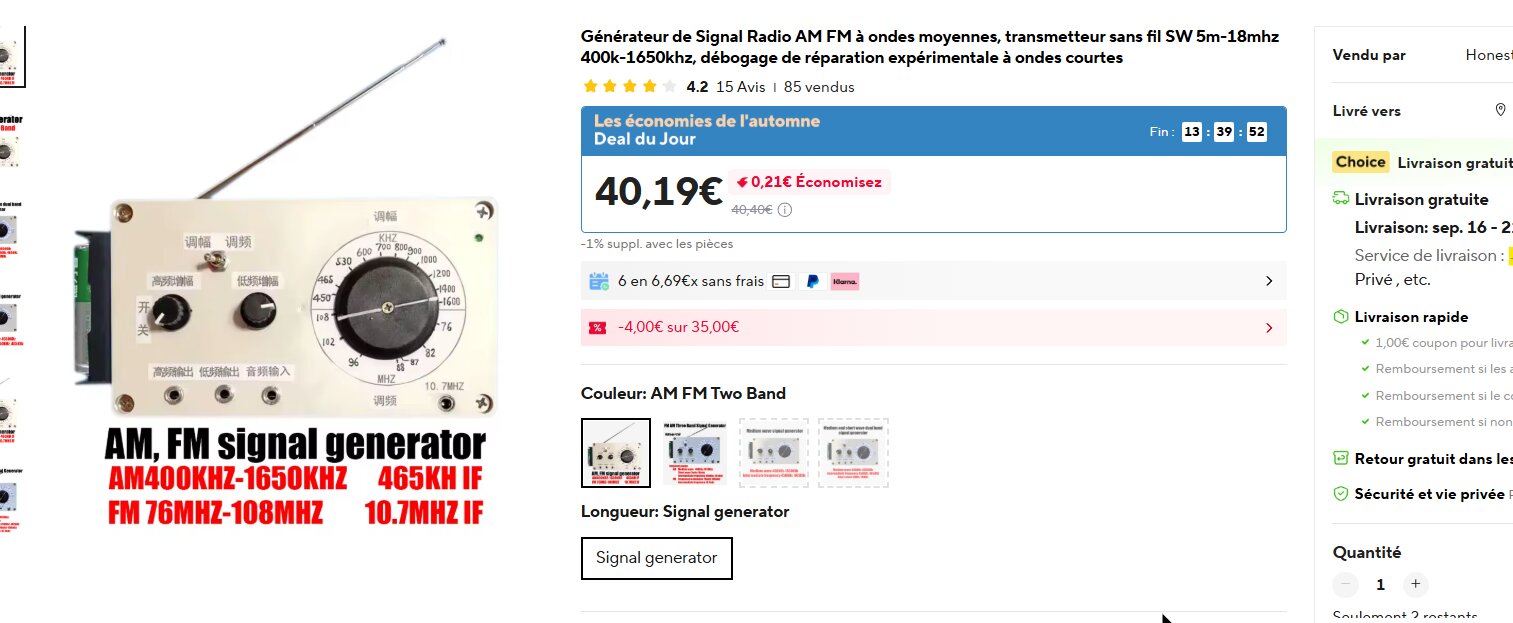This screenshot has width=1513, height=623.
Task: Choose the Signal generator length option
Action: [657, 558]
